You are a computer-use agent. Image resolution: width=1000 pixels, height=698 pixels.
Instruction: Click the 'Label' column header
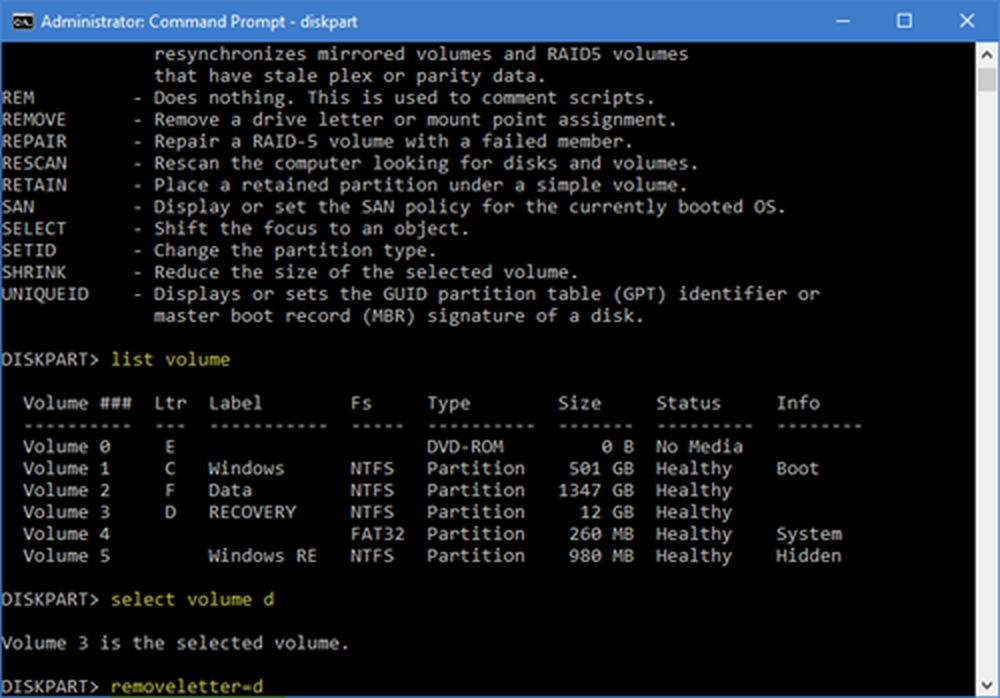click(235, 403)
